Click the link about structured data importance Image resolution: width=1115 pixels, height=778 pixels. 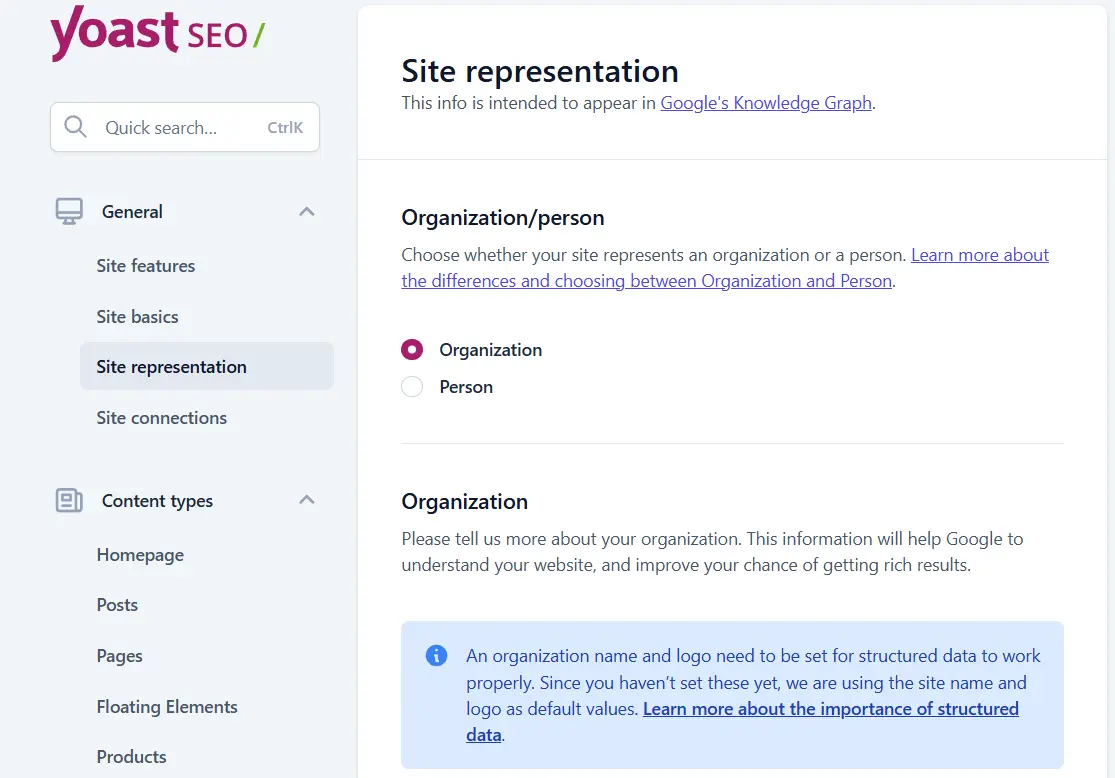click(x=830, y=708)
